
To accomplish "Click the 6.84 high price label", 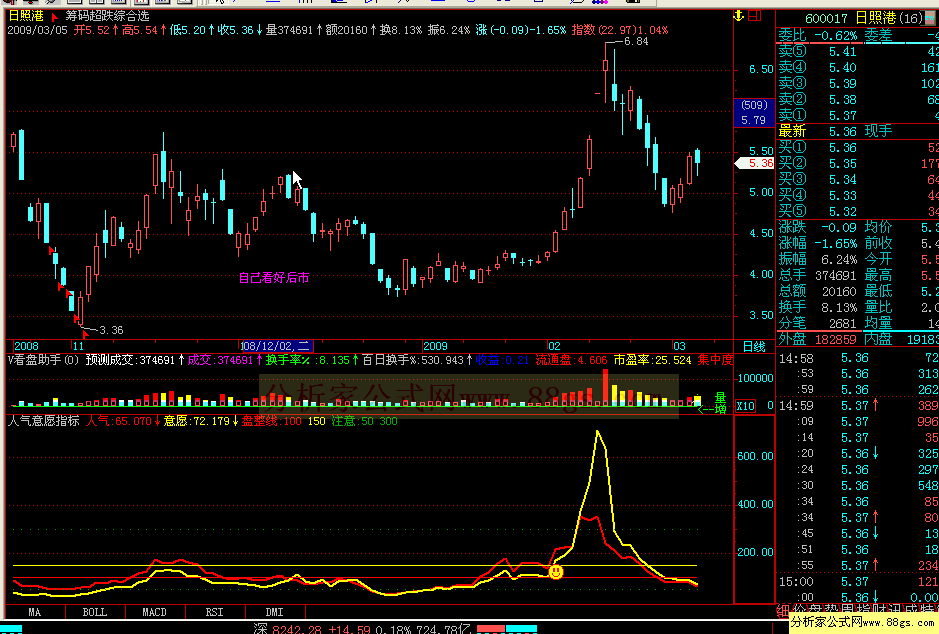I will 635,41.
